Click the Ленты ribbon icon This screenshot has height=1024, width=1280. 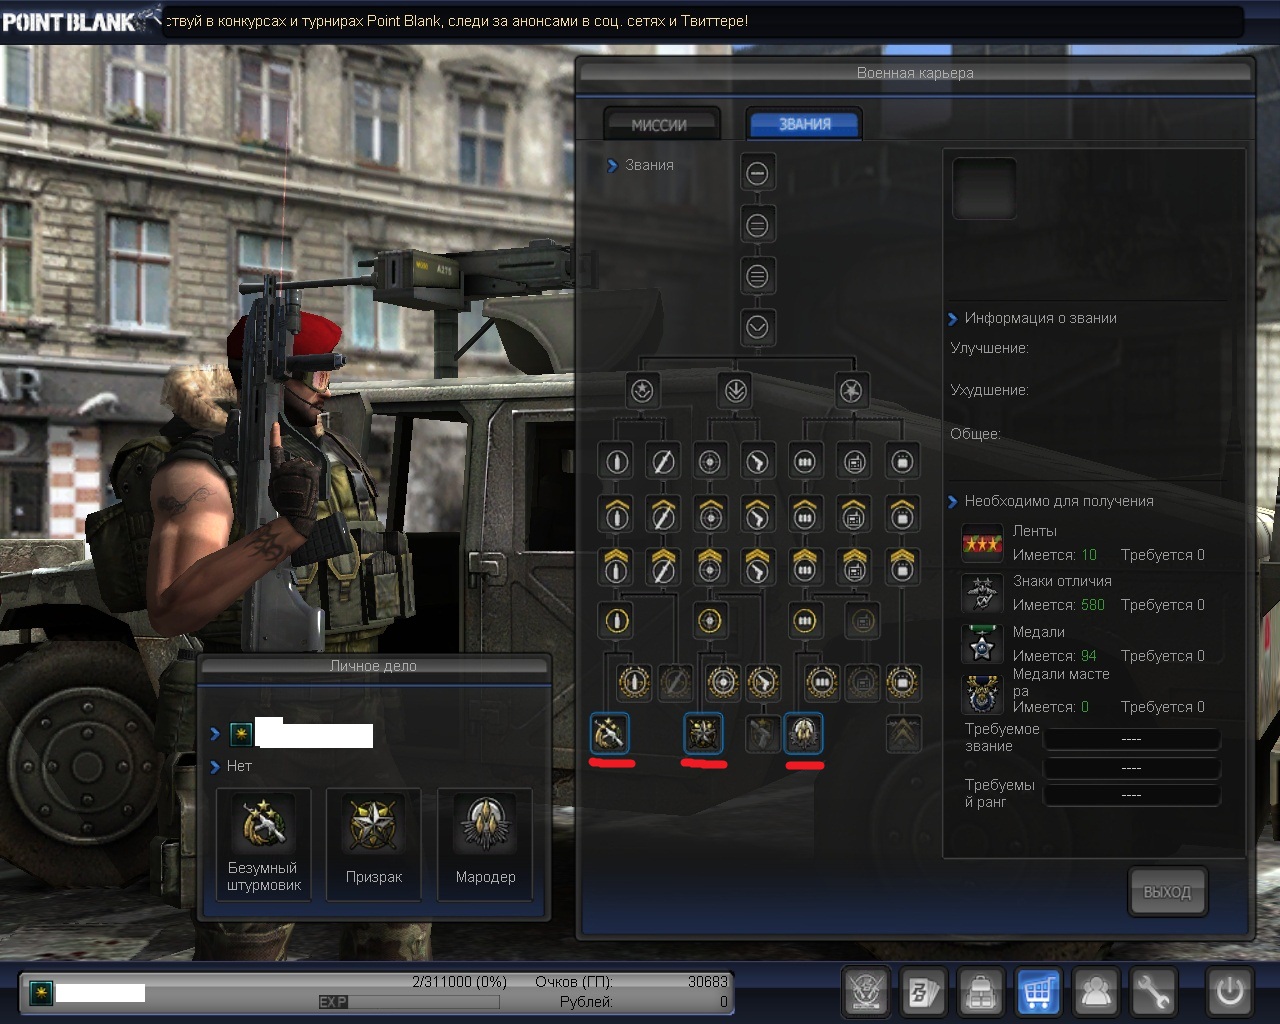tap(982, 543)
